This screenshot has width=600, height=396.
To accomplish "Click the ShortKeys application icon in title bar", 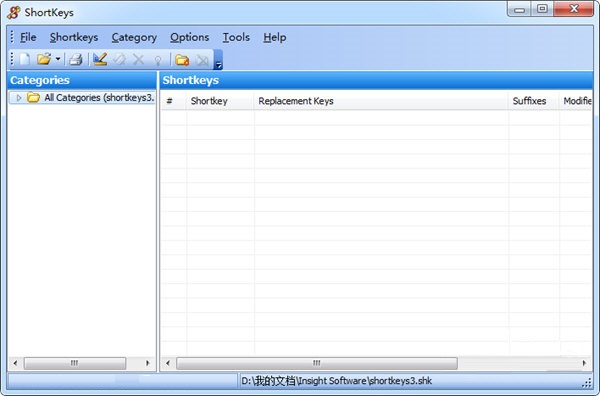I will tap(13, 12).
